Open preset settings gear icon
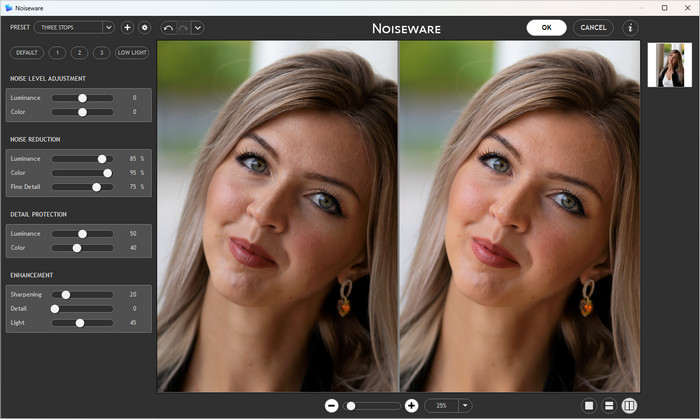This screenshot has width=700, height=419. [x=144, y=27]
